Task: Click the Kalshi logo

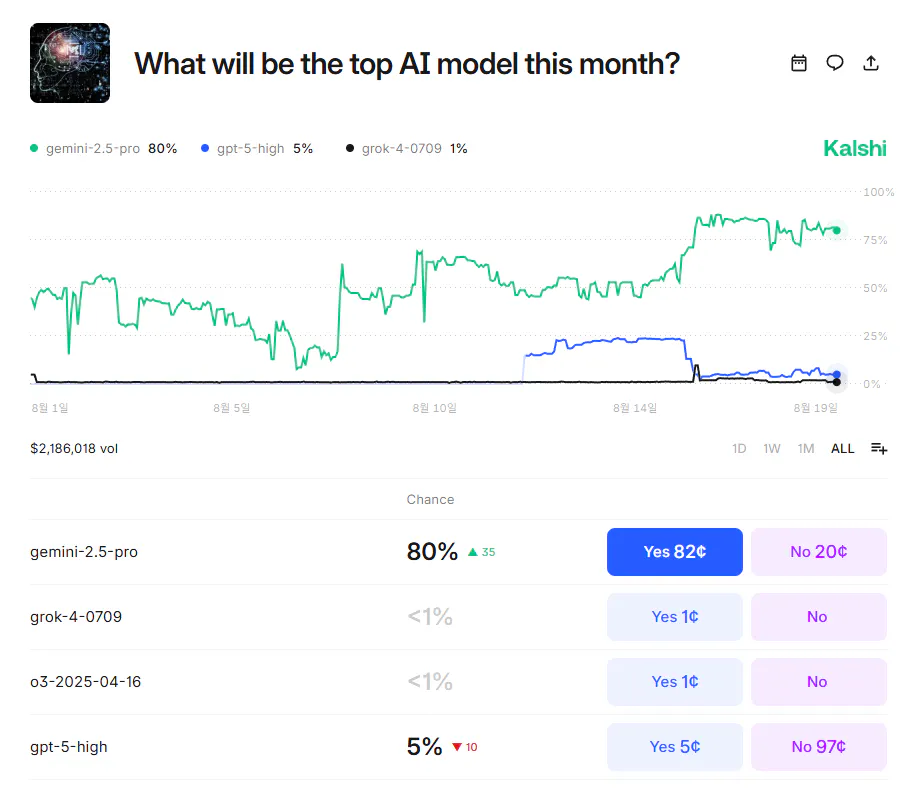Action: click(854, 149)
